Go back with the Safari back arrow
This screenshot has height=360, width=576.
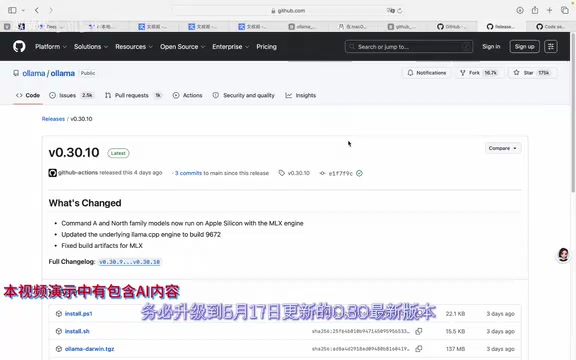[37, 10]
